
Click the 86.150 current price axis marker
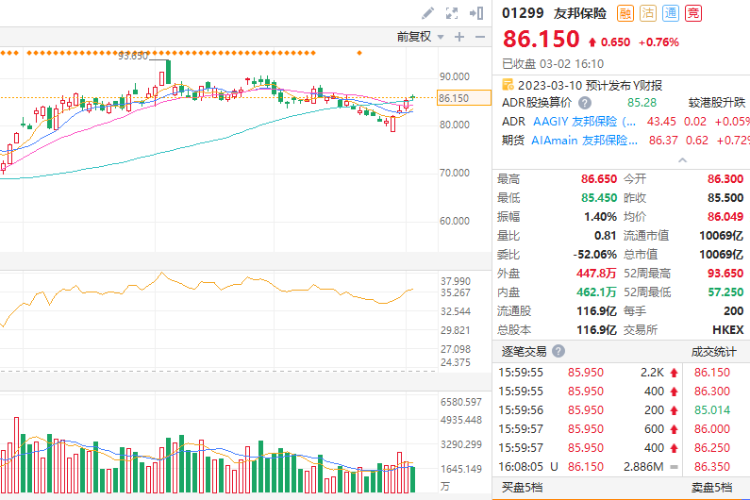click(455, 98)
